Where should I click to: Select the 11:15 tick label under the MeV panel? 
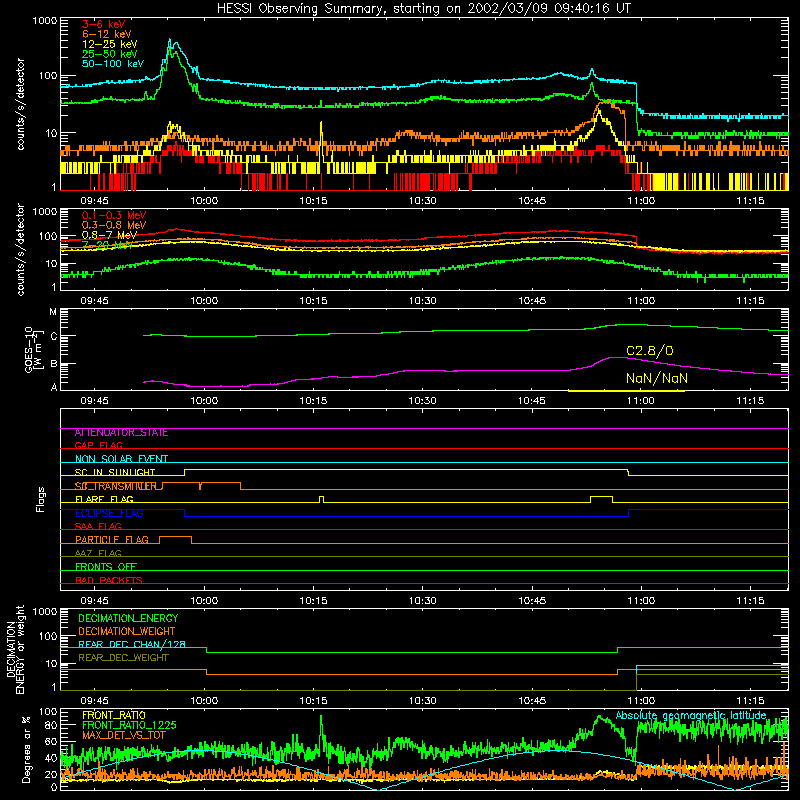click(x=751, y=301)
